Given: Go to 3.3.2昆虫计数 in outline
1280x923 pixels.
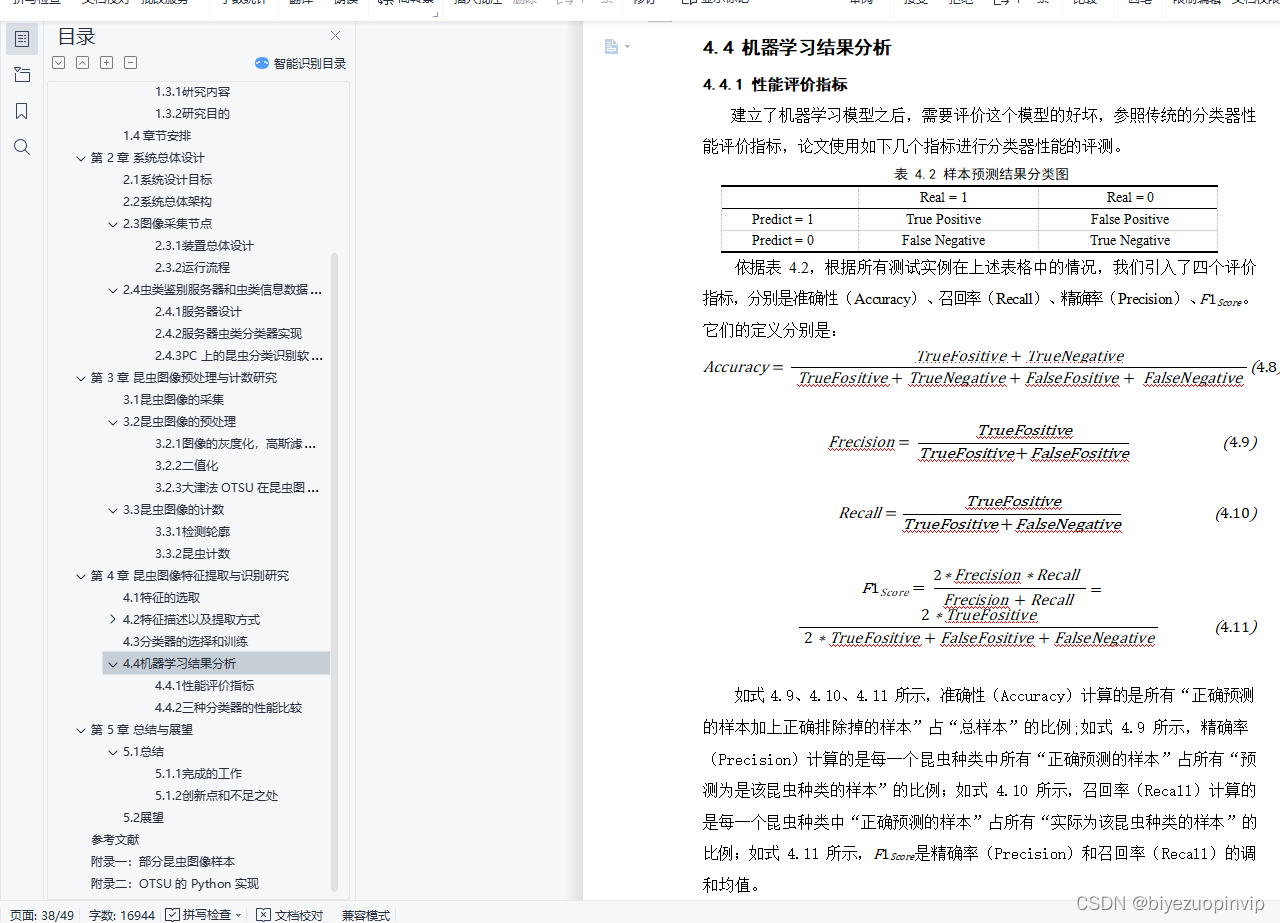Looking at the screenshot, I should pyautogui.click(x=192, y=554).
